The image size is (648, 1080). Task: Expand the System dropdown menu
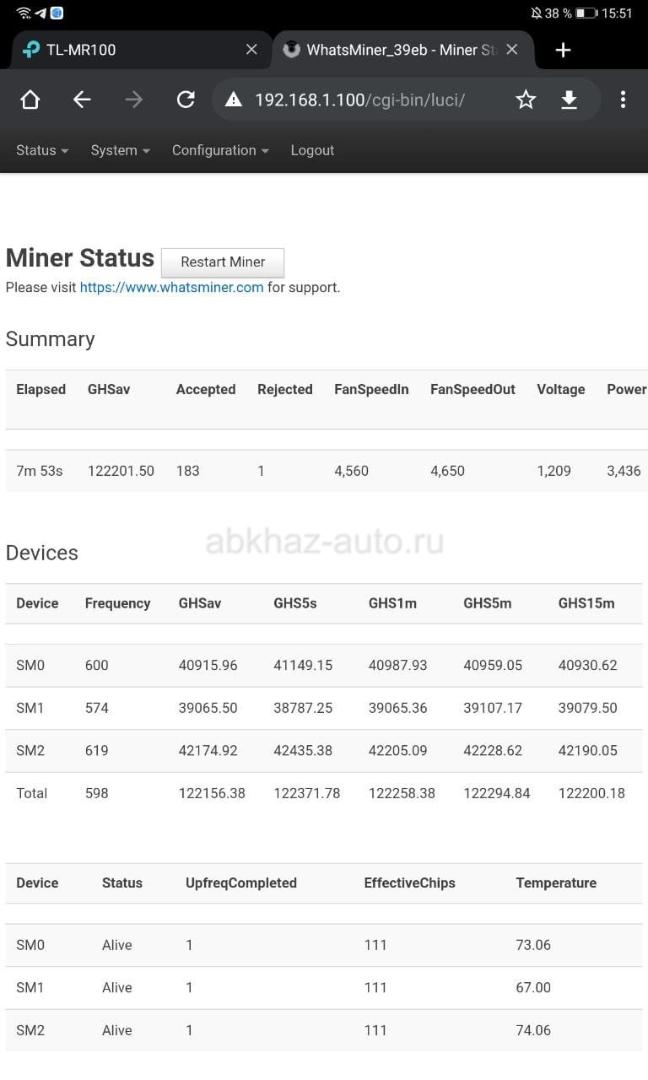click(x=120, y=150)
